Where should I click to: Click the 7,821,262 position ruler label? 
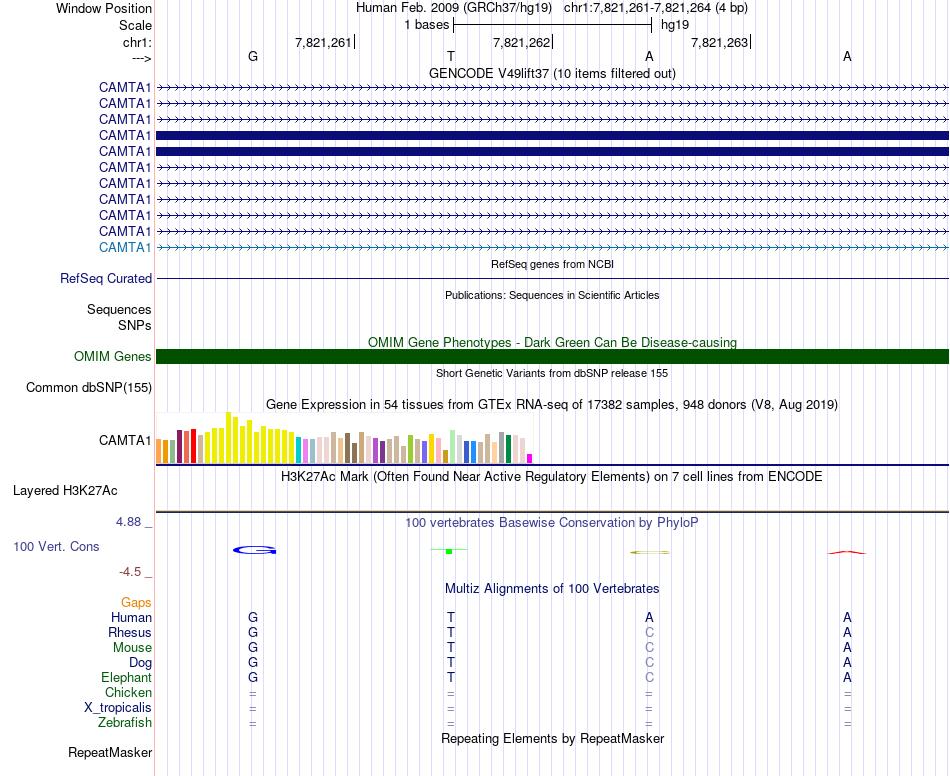521,43
